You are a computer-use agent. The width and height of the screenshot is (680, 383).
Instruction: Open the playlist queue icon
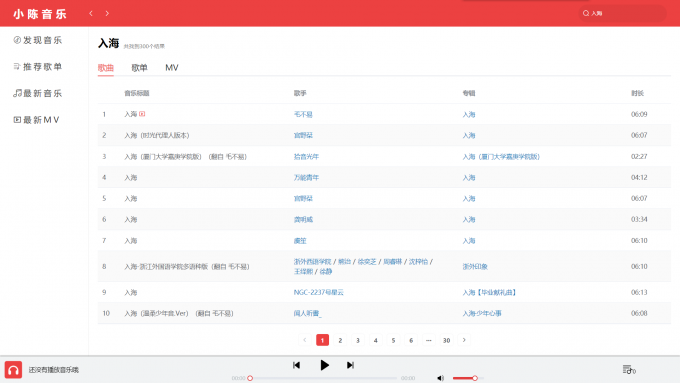(x=629, y=370)
